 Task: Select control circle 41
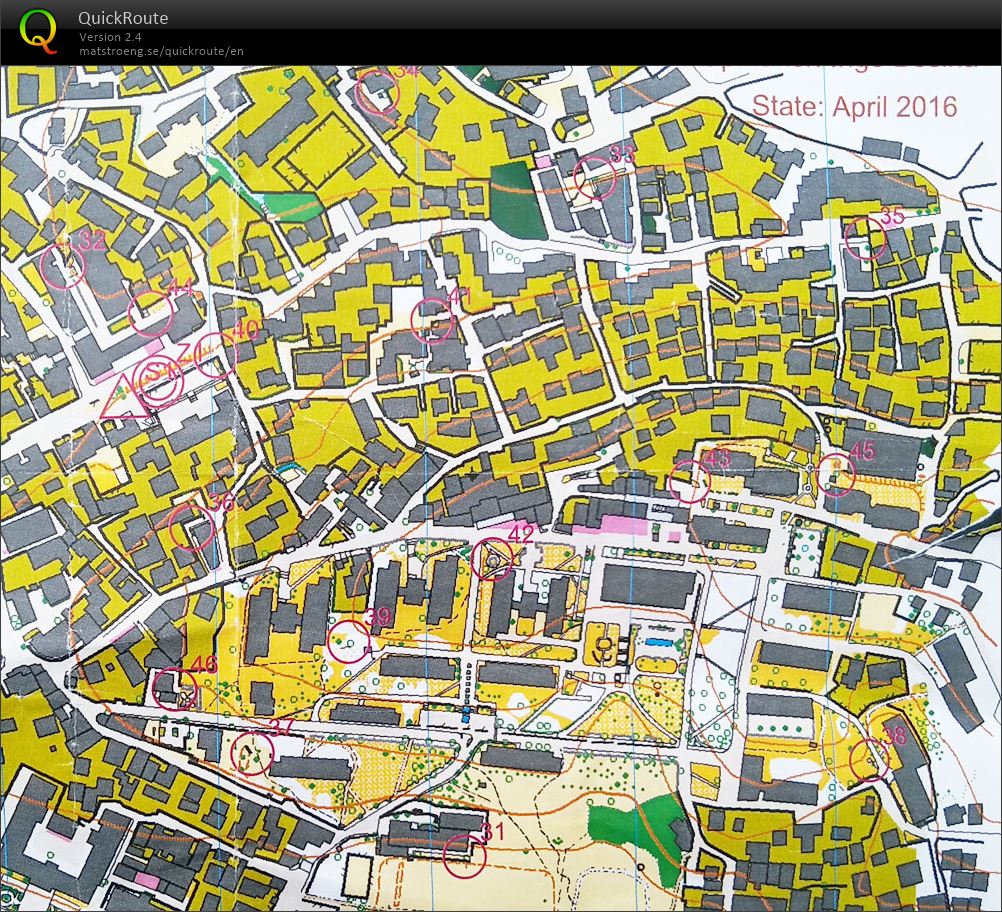(432, 320)
